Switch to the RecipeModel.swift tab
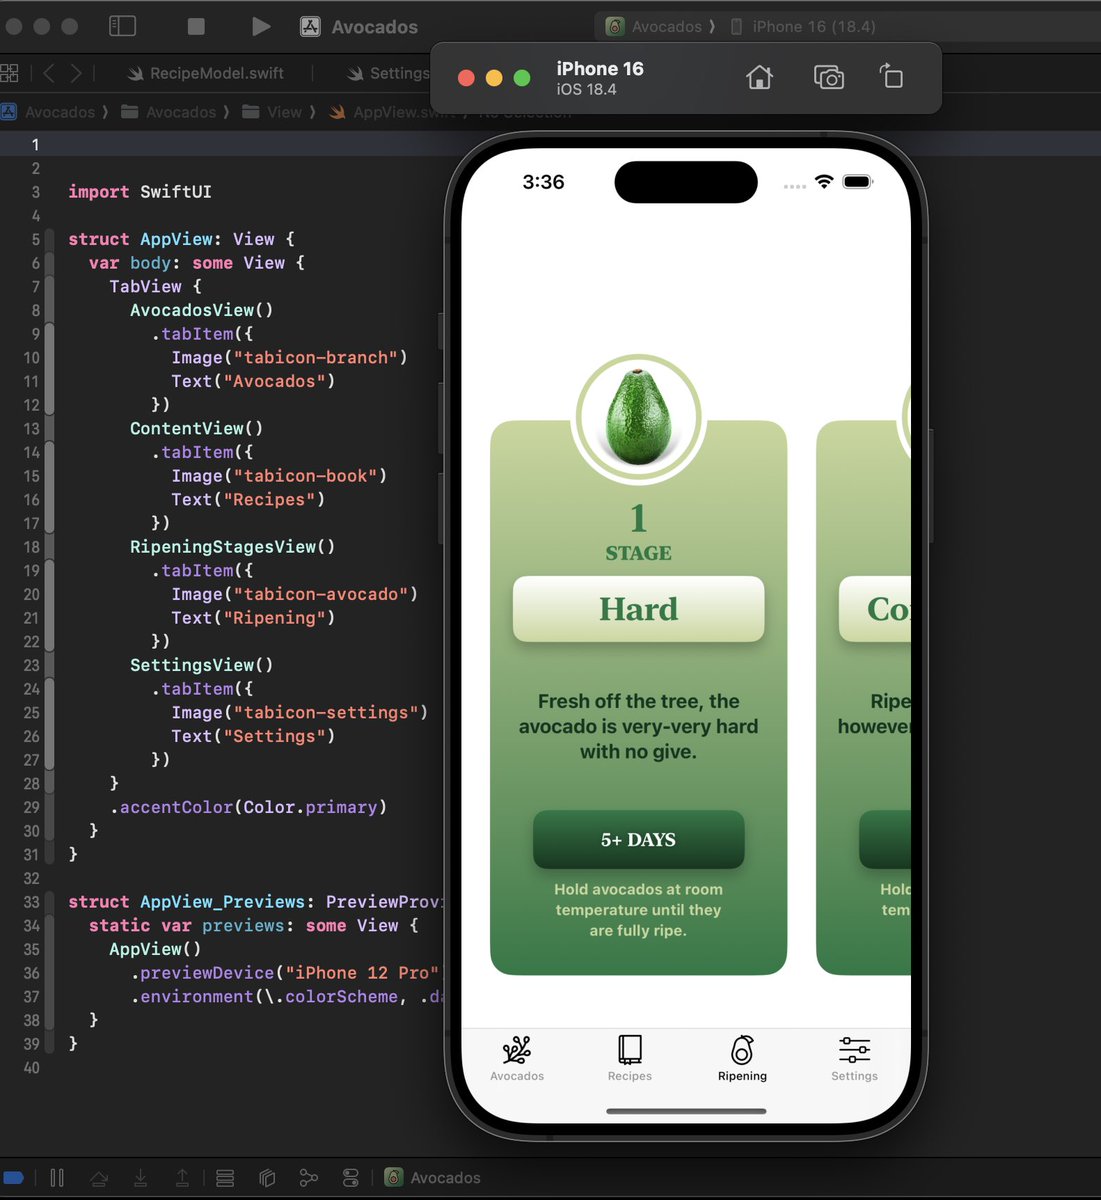The height and width of the screenshot is (1200, 1101). pyautogui.click(x=206, y=73)
